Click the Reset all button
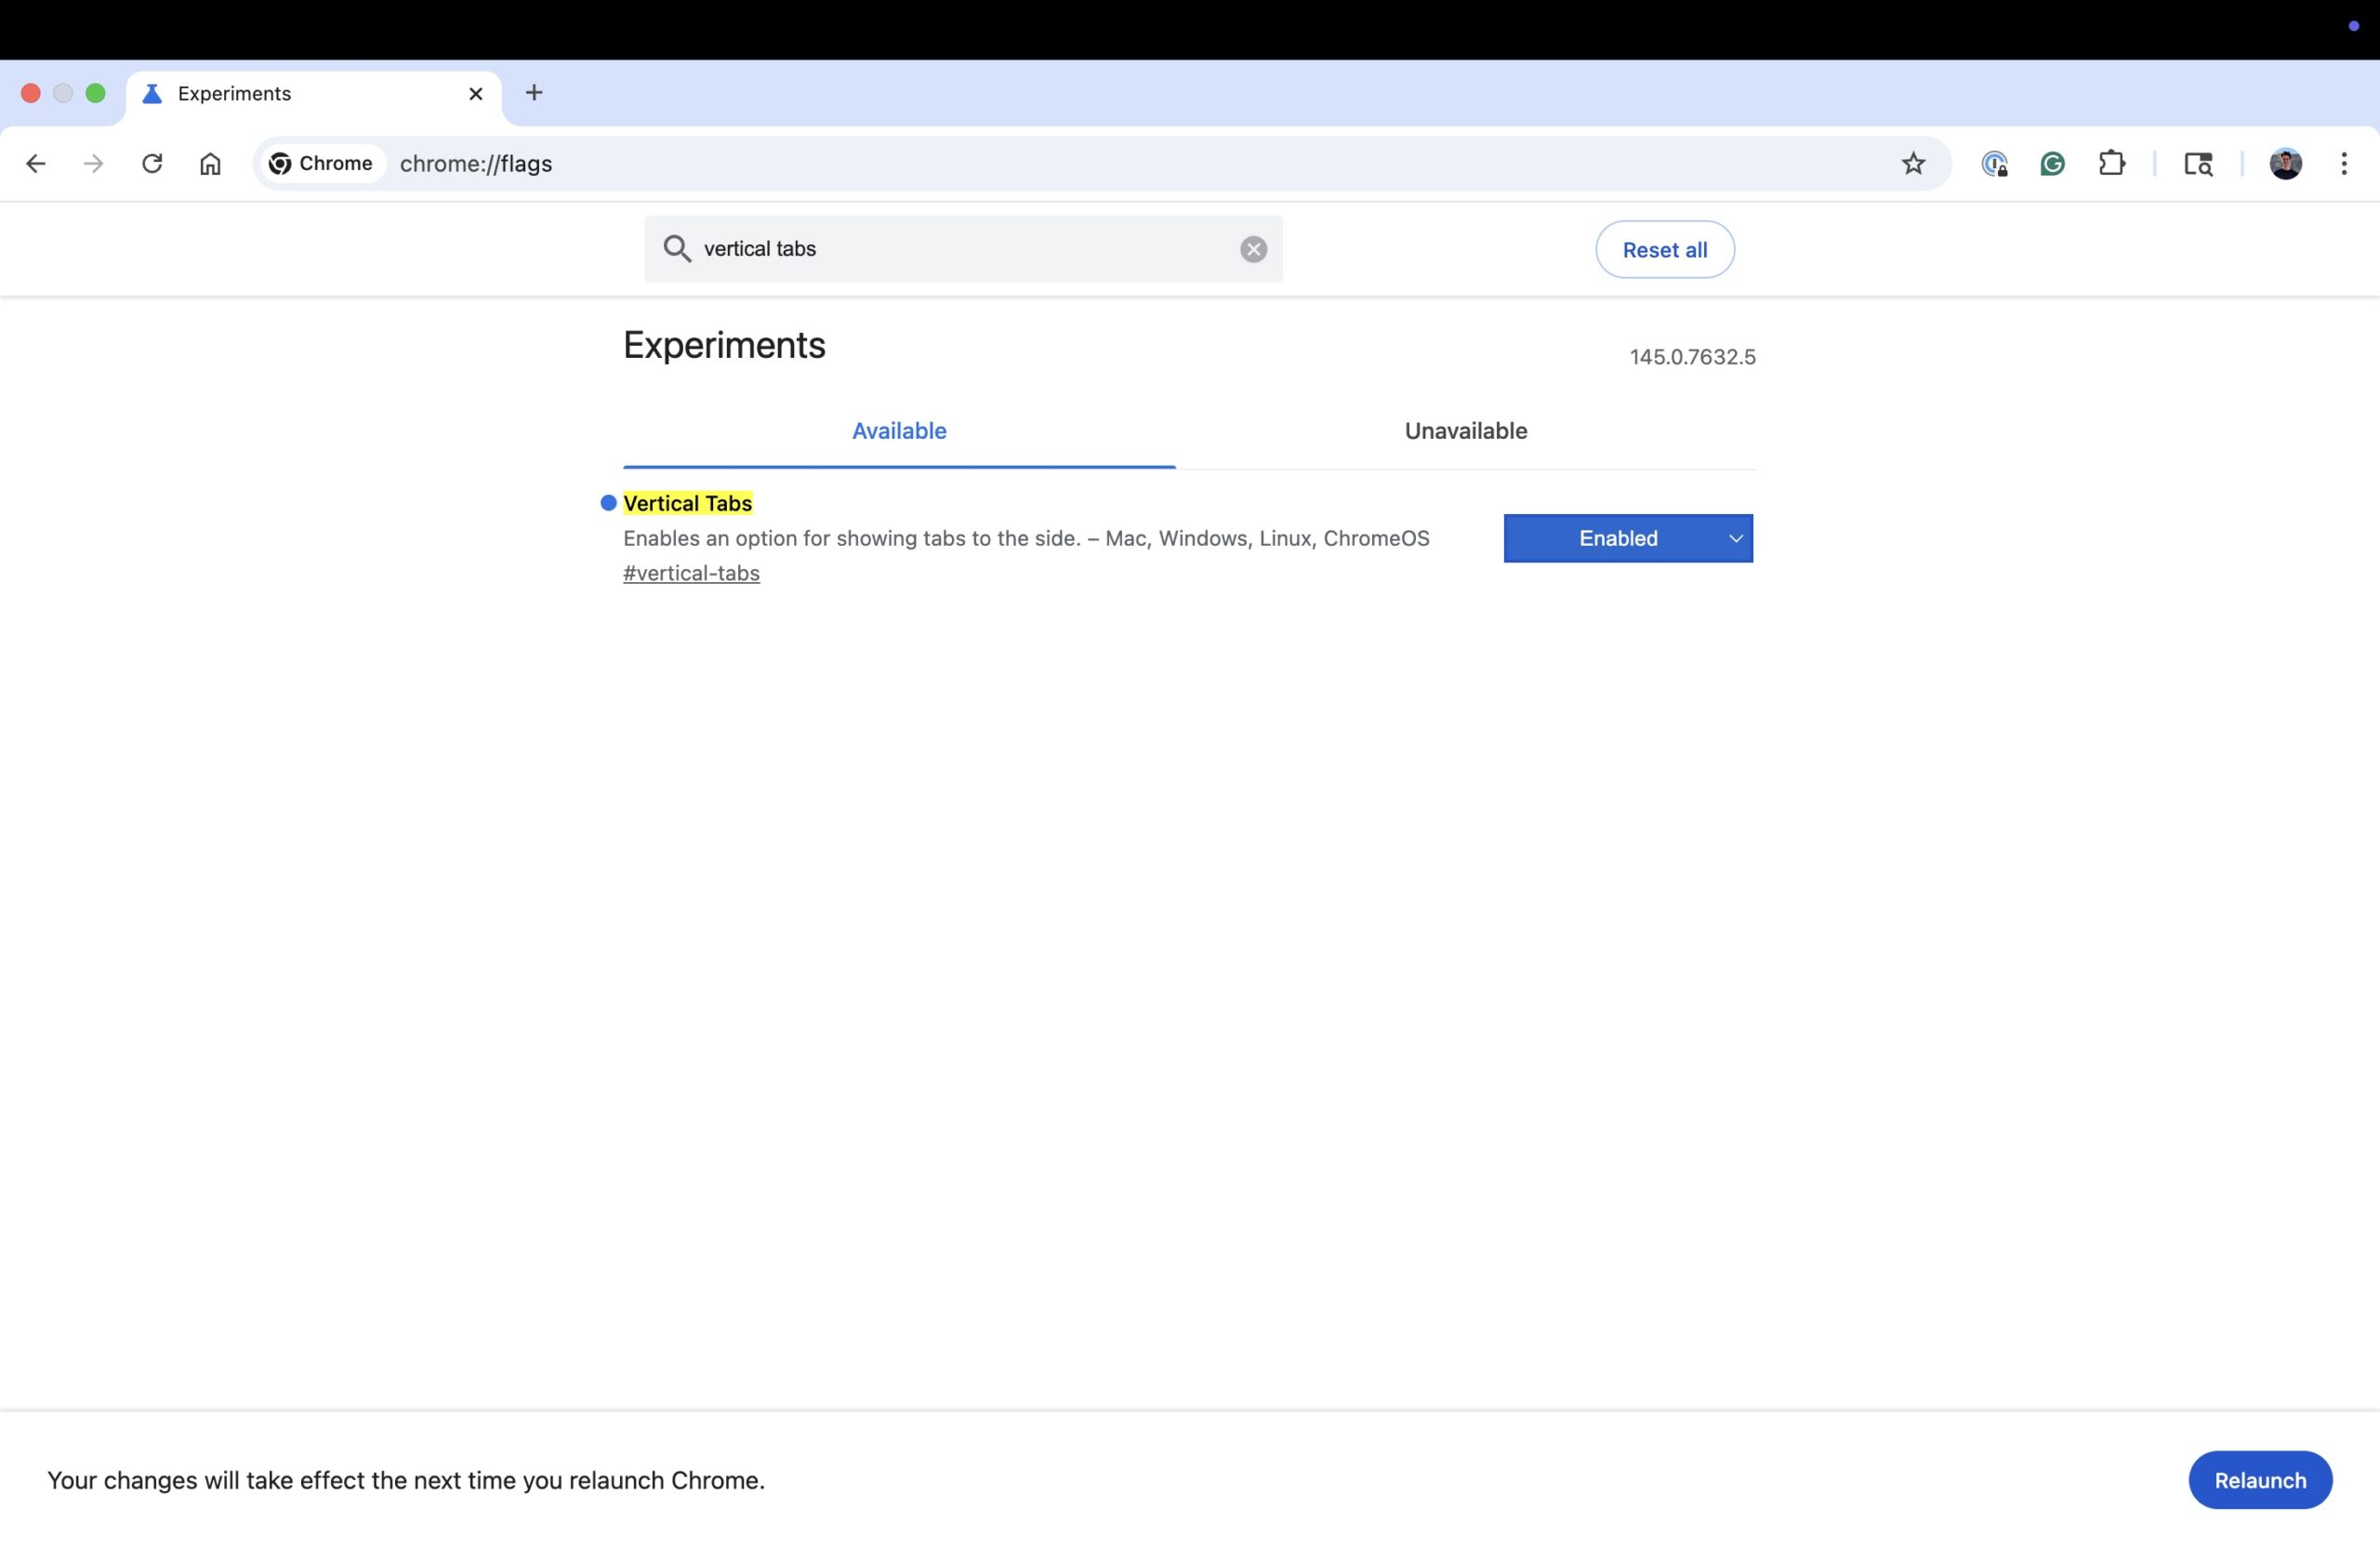This screenshot has height=1548, width=2380. click(x=1664, y=250)
